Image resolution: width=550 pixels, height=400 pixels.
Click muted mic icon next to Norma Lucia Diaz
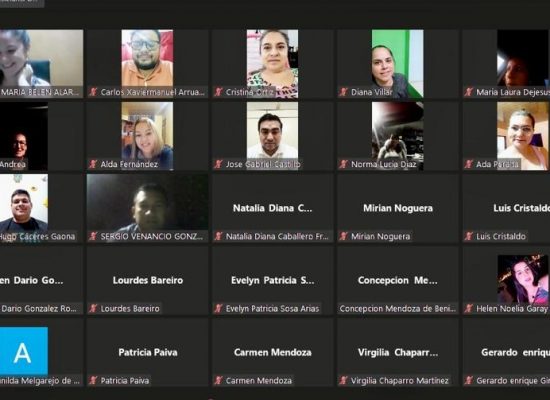point(344,164)
